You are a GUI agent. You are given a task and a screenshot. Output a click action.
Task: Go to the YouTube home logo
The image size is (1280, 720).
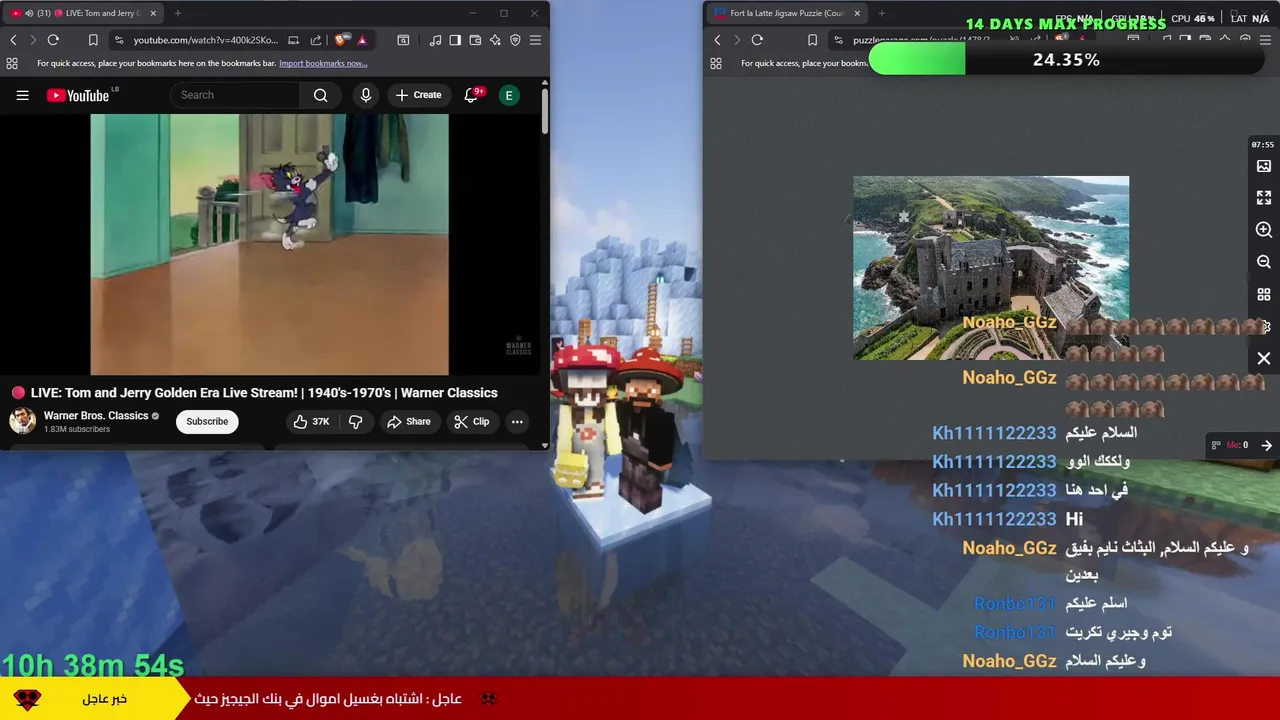78,95
